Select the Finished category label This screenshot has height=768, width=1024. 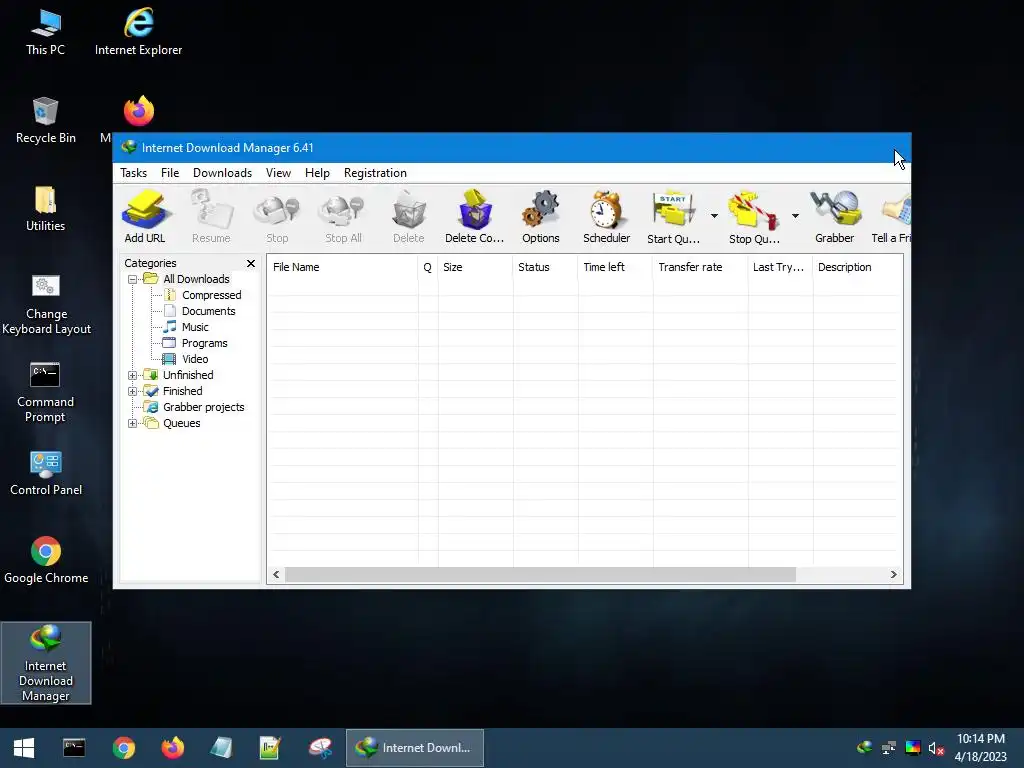click(x=183, y=391)
